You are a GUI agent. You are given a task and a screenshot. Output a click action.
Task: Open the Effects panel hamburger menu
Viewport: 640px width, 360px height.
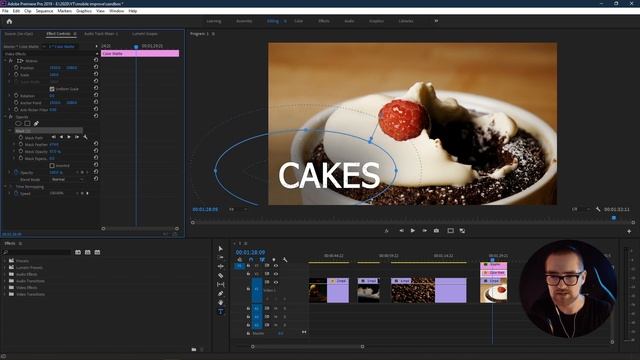(20, 244)
